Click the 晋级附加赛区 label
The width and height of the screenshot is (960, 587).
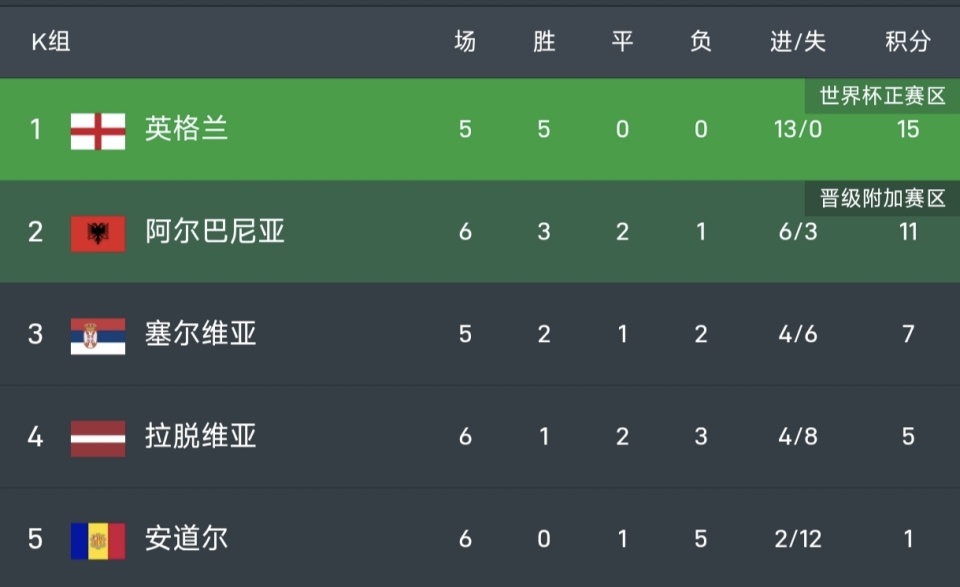[x=882, y=198]
